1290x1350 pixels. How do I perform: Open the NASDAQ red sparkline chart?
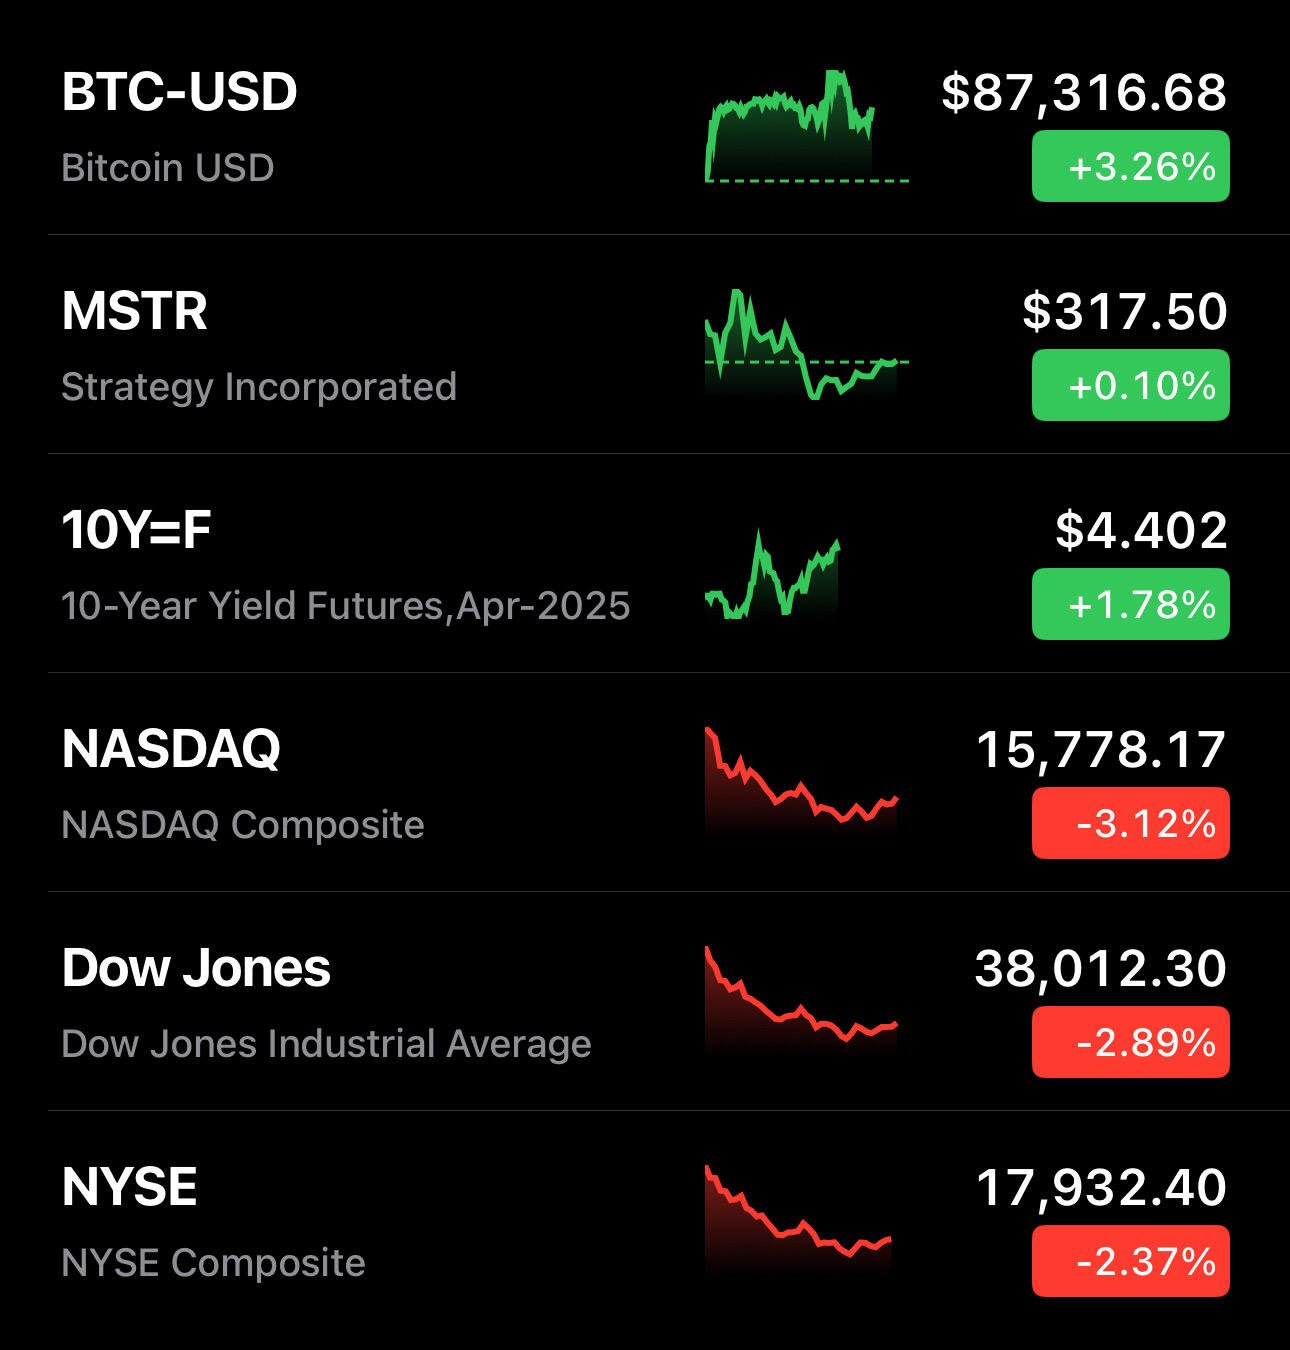click(802, 781)
